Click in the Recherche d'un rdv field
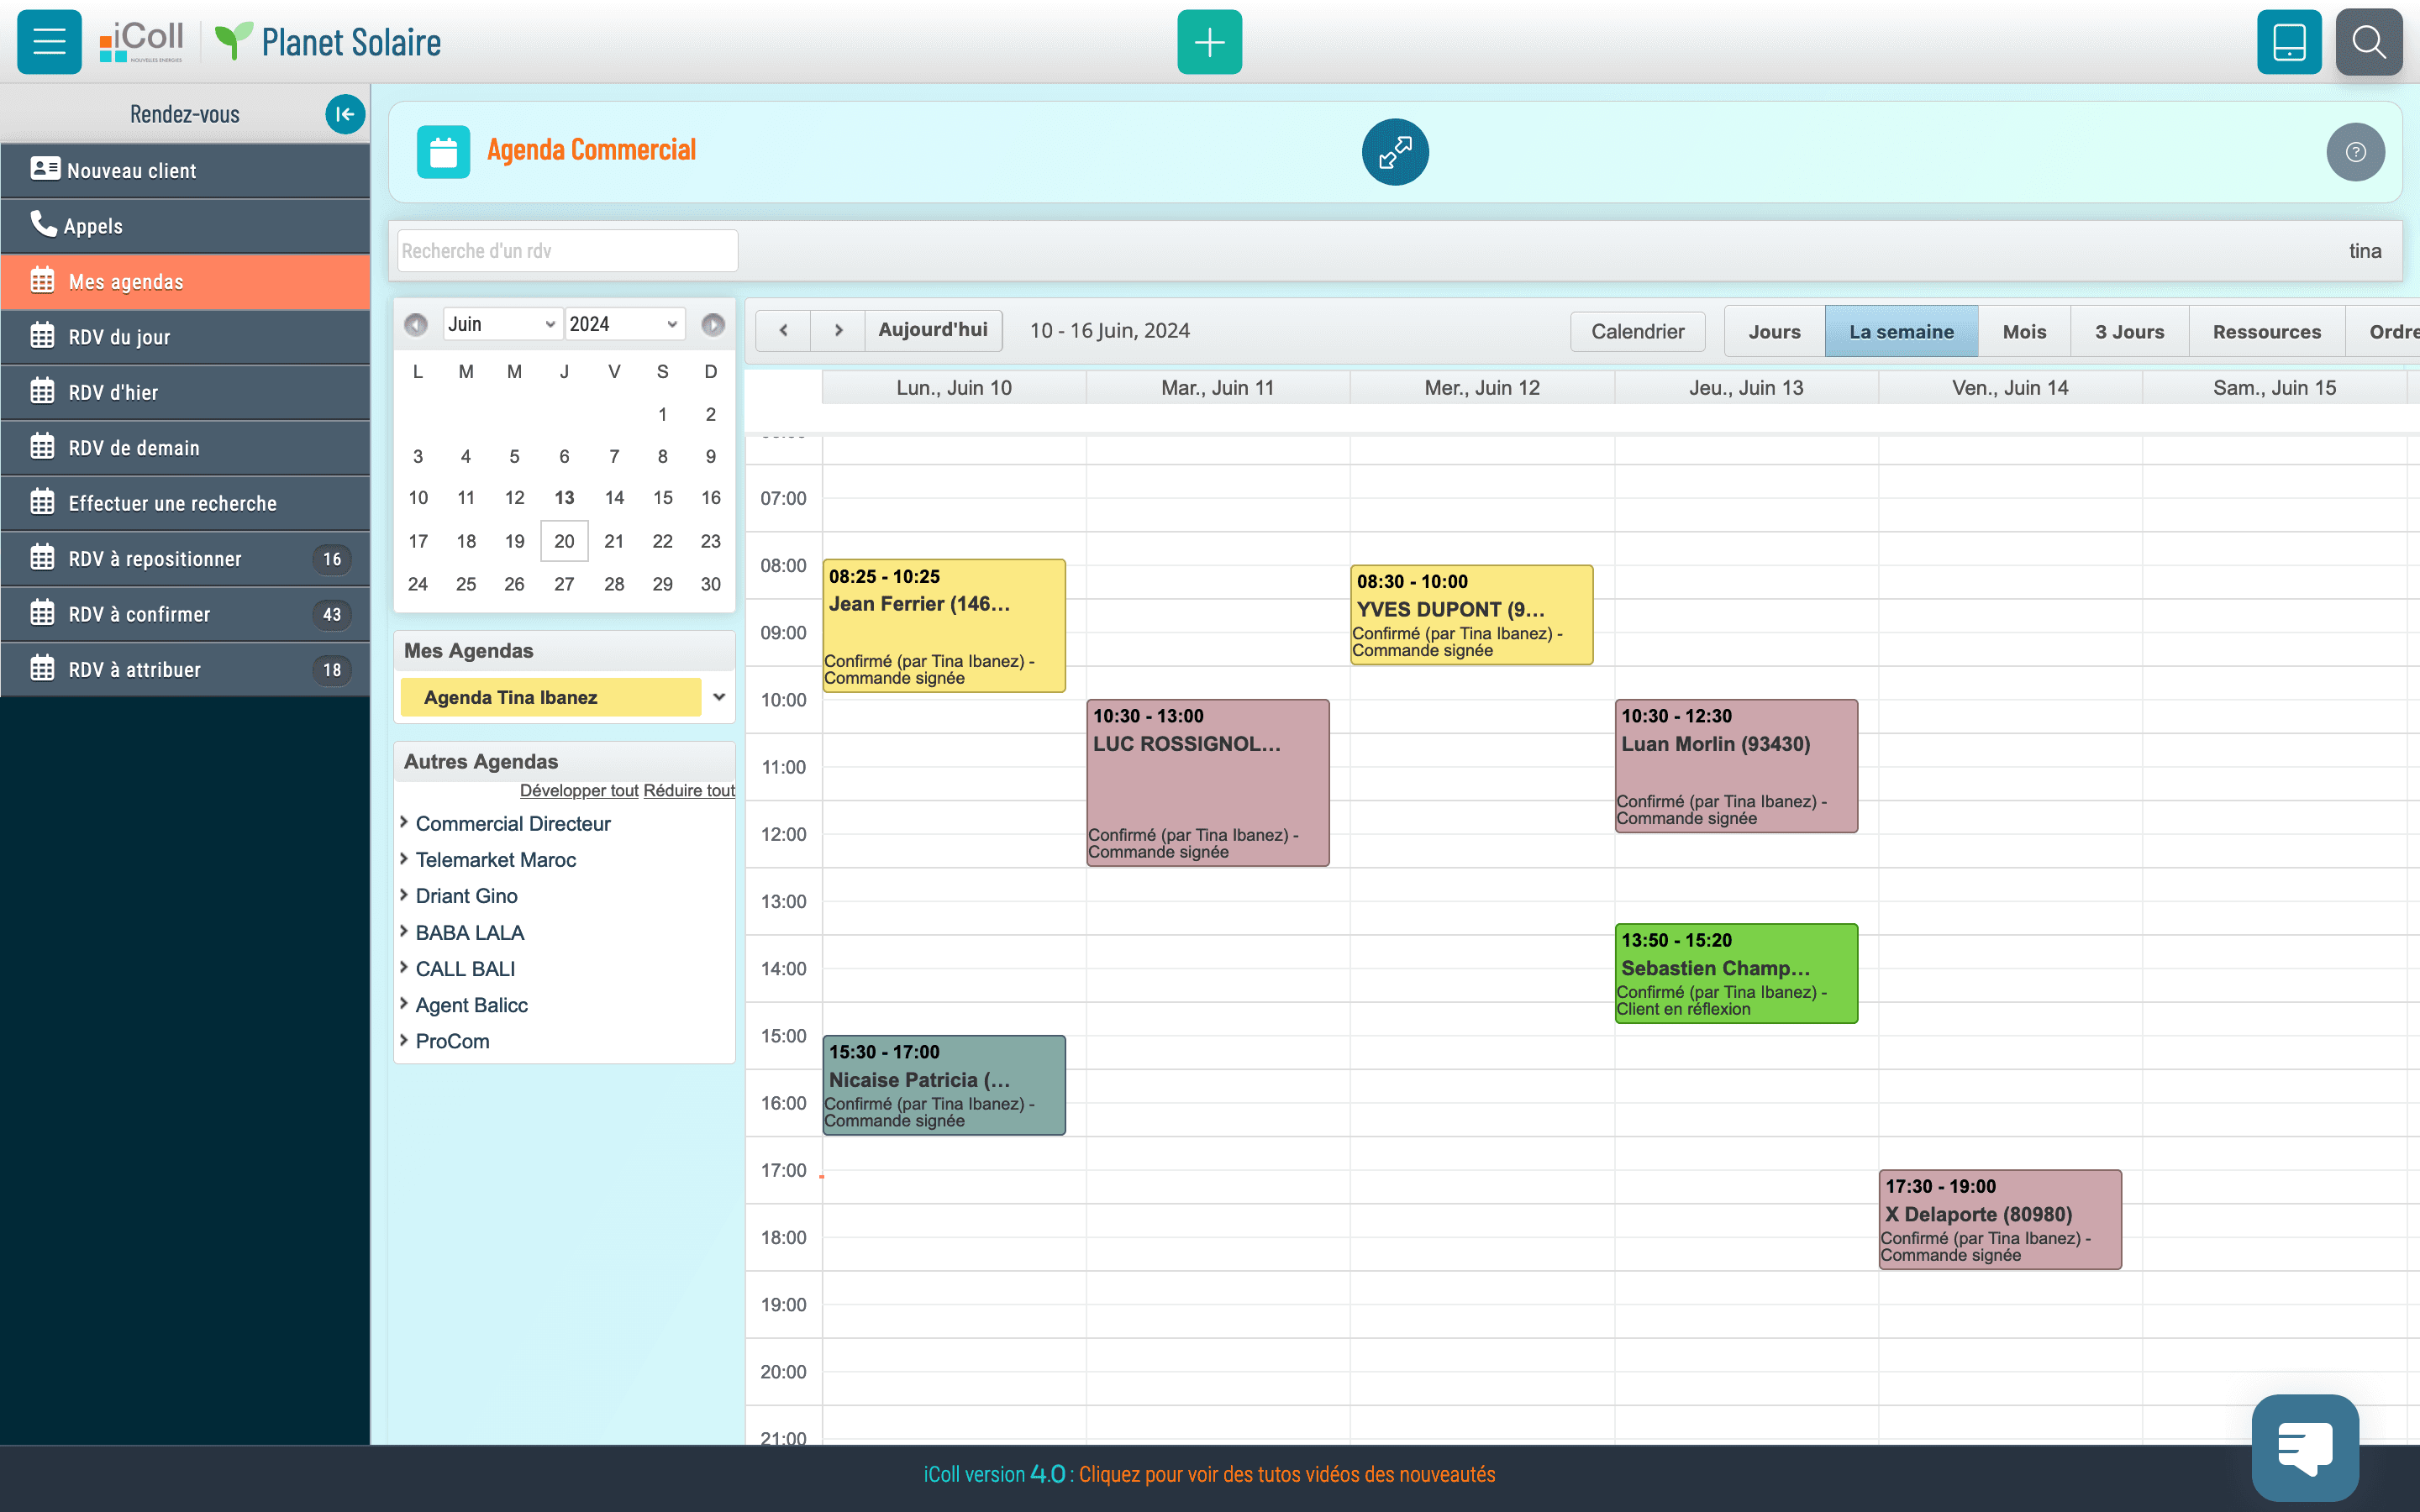This screenshot has height=1512, width=2420. coord(568,250)
